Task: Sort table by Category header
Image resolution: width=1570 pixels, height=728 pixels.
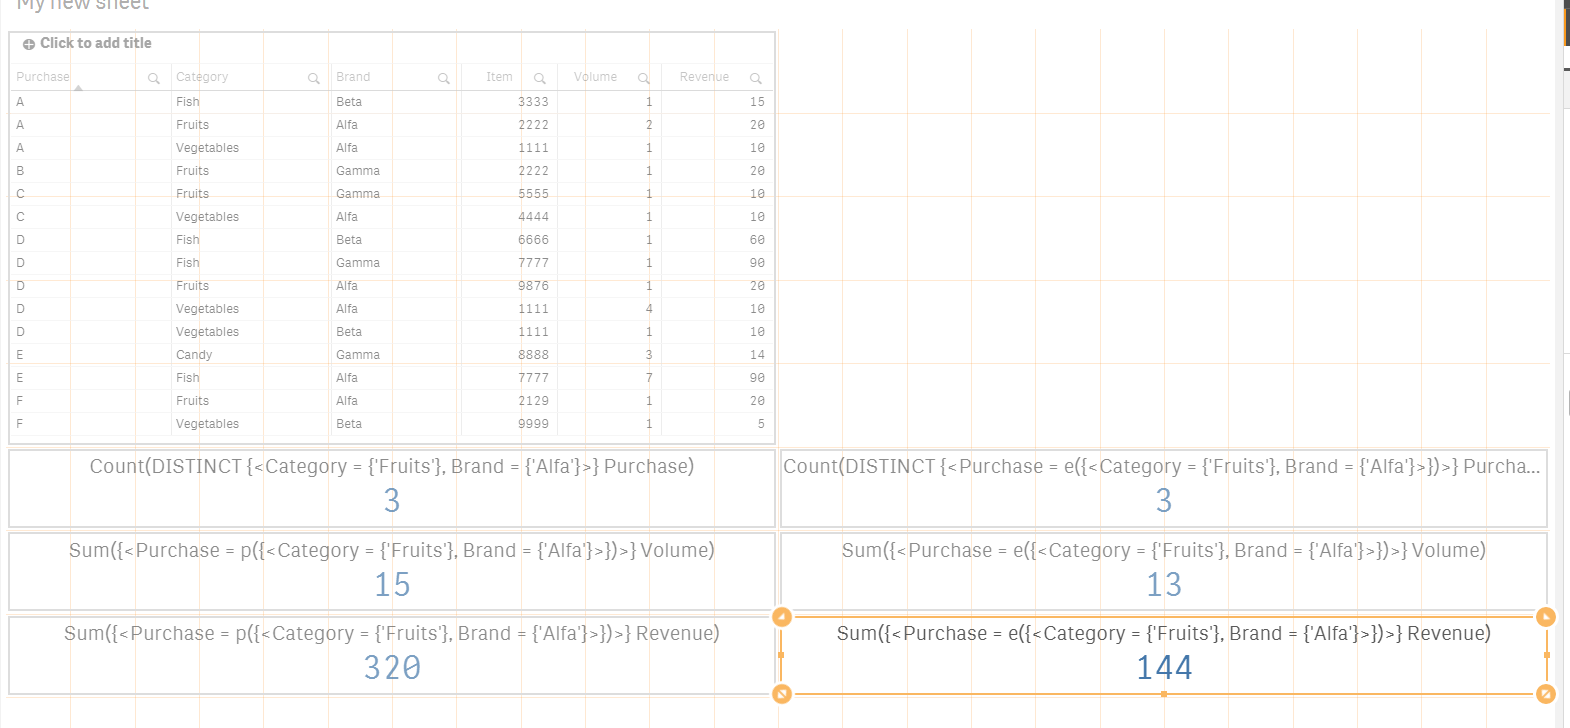Action: [x=202, y=77]
